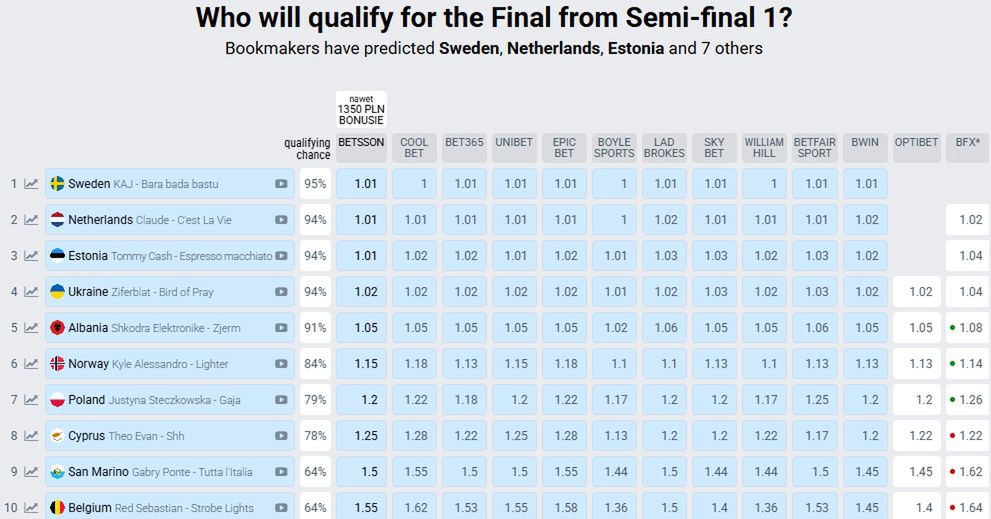This screenshot has width=991, height=519.
Task: Open Norway's odds chart icon
Action: (x=31, y=364)
